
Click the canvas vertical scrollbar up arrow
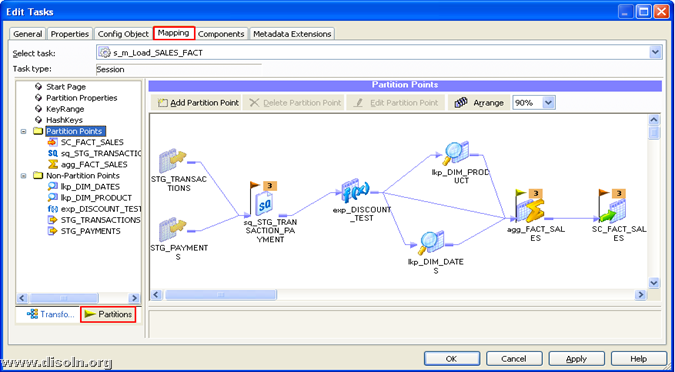tap(654, 120)
